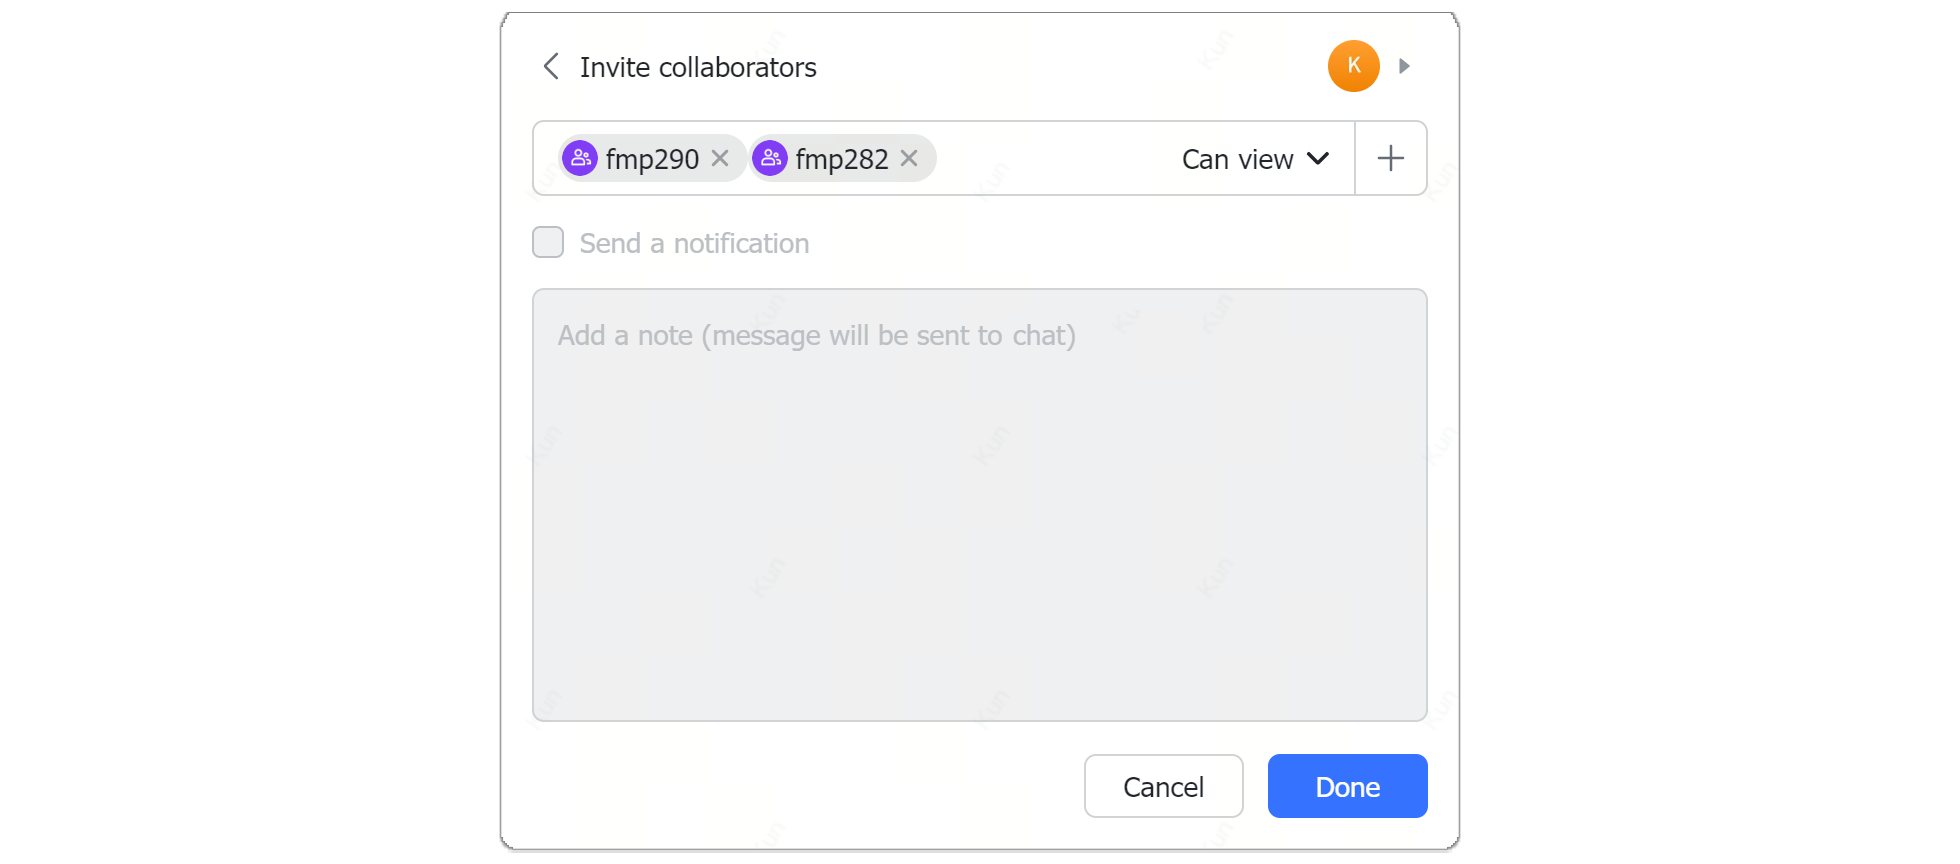Click the arrow next to the K avatar

(1405, 66)
